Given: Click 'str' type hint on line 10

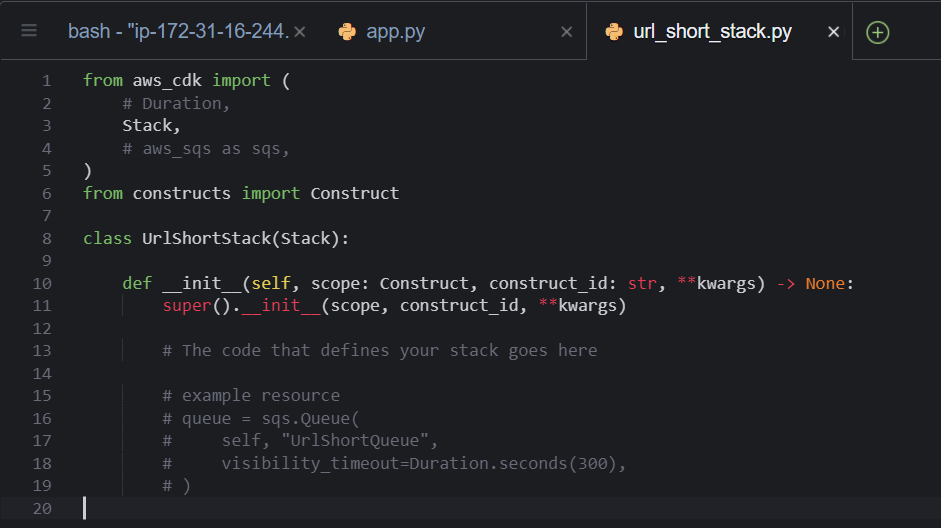Looking at the screenshot, I should tap(642, 283).
